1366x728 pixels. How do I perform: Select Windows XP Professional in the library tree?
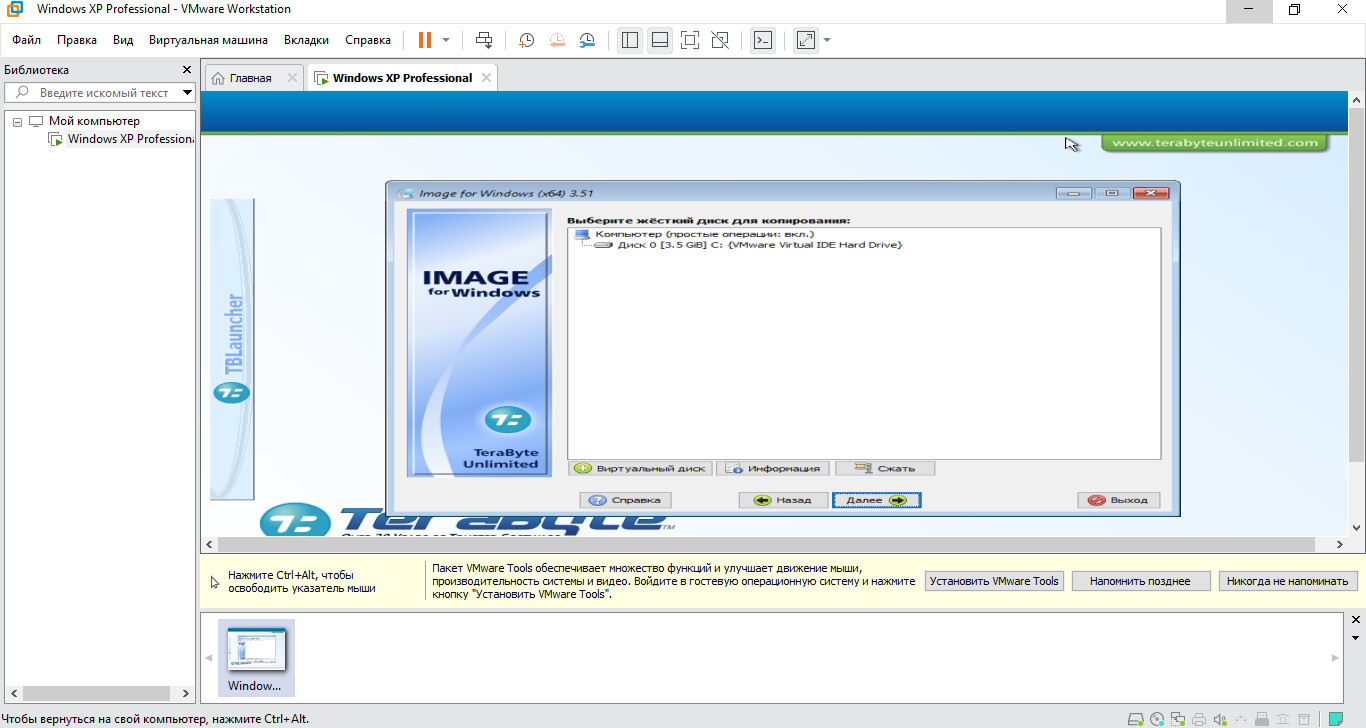click(130, 139)
